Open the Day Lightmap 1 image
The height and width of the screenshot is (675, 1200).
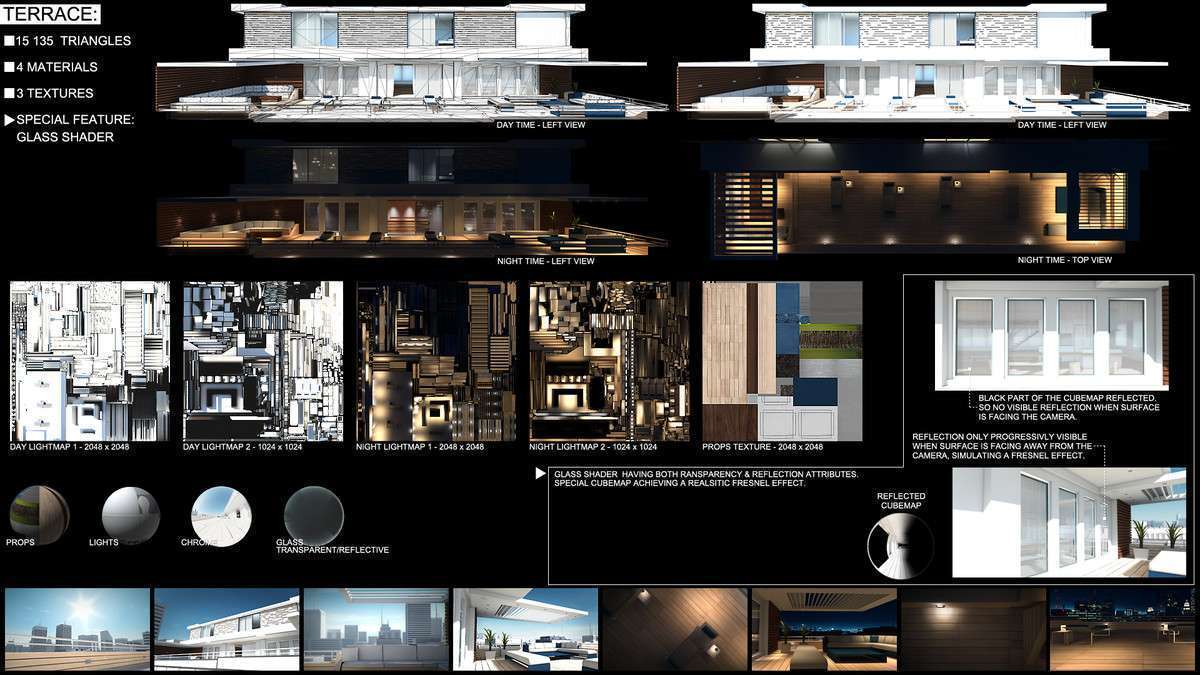pos(90,361)
